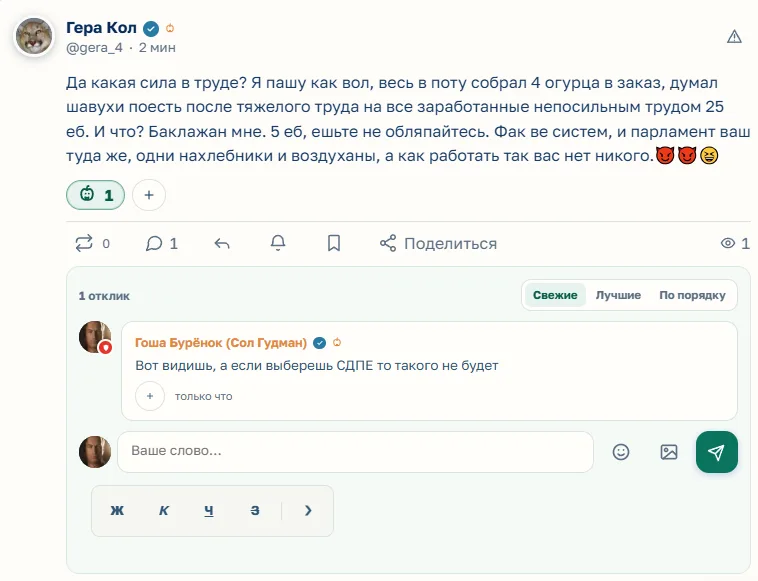The width and height of the screenshot is (758, 581).
Task: Report post via warning triangle icon
Action: (x=734, y=37)
